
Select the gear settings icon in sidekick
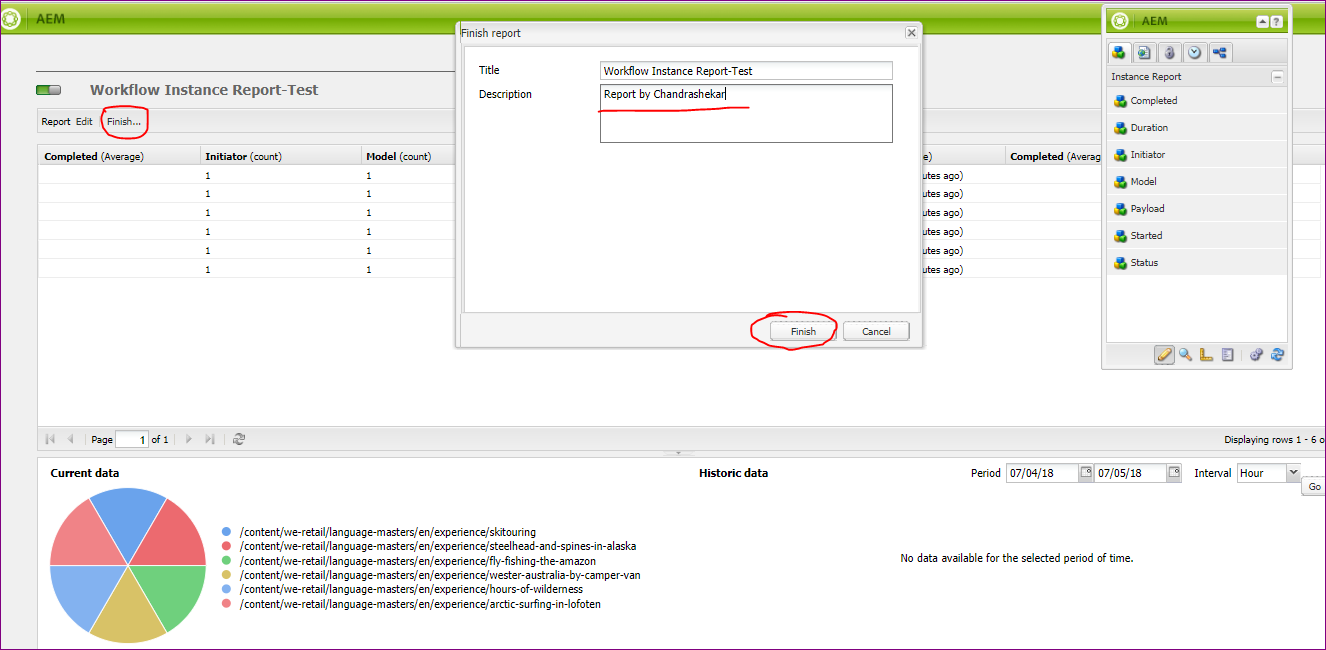[x=1255, y=354]
